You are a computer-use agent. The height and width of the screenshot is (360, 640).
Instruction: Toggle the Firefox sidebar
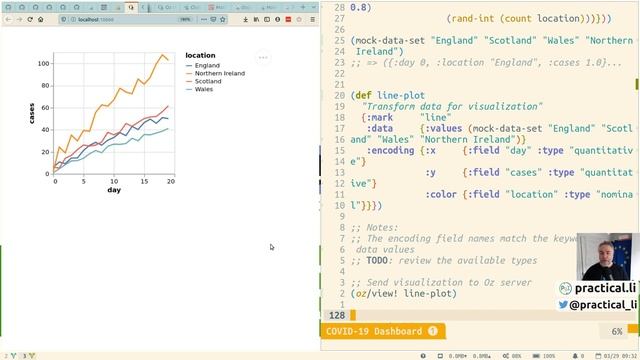[267, 19]
